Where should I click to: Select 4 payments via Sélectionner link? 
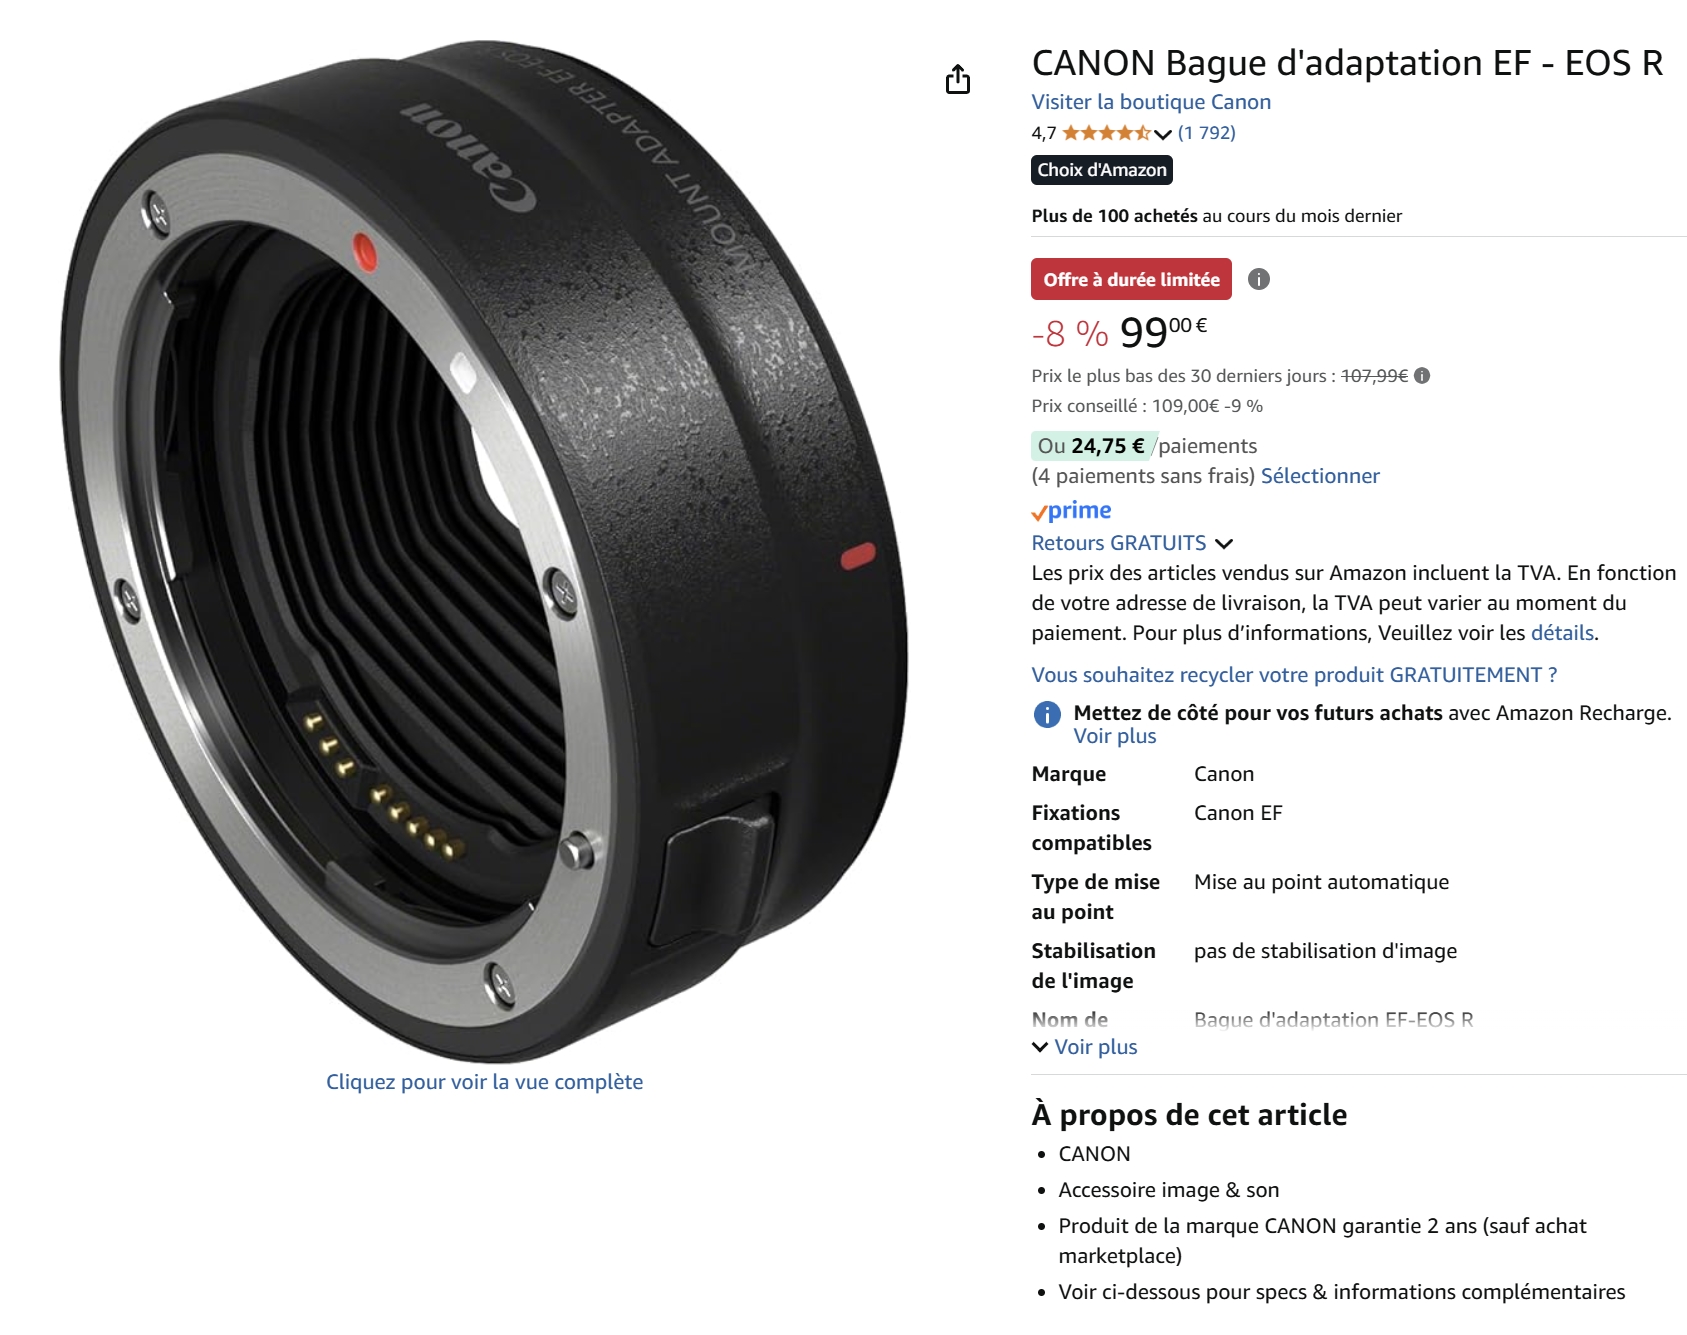(1320, 476)
